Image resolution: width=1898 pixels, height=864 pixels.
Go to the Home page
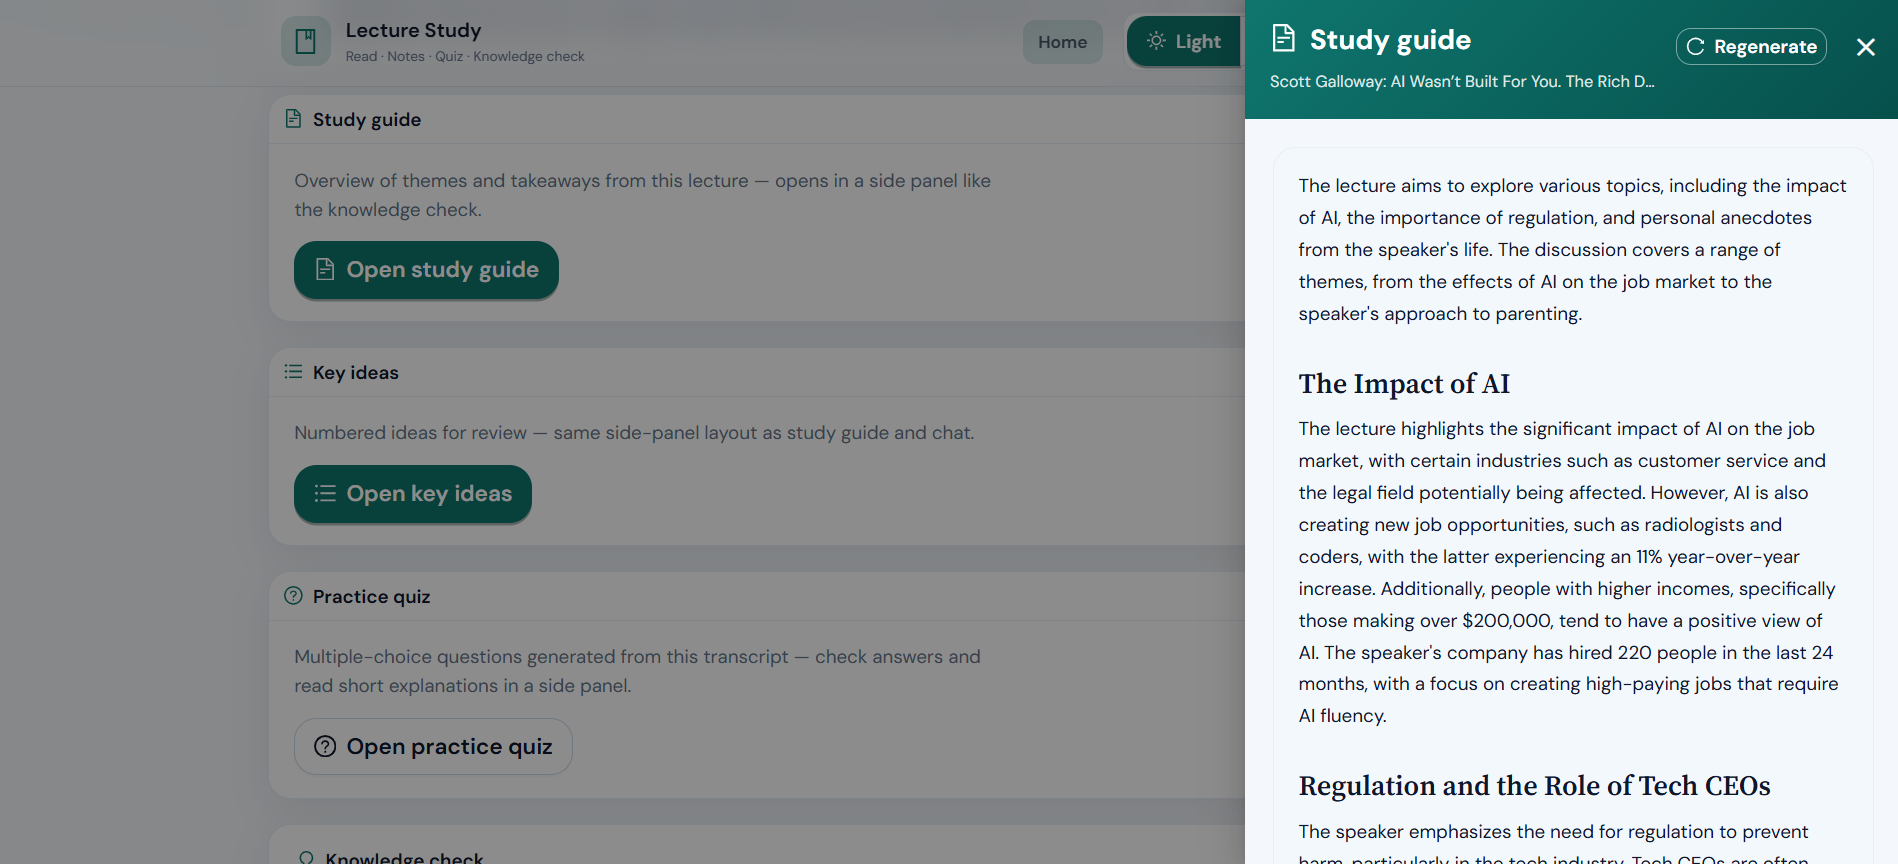pyautogui.click(x=1062, y=42)
